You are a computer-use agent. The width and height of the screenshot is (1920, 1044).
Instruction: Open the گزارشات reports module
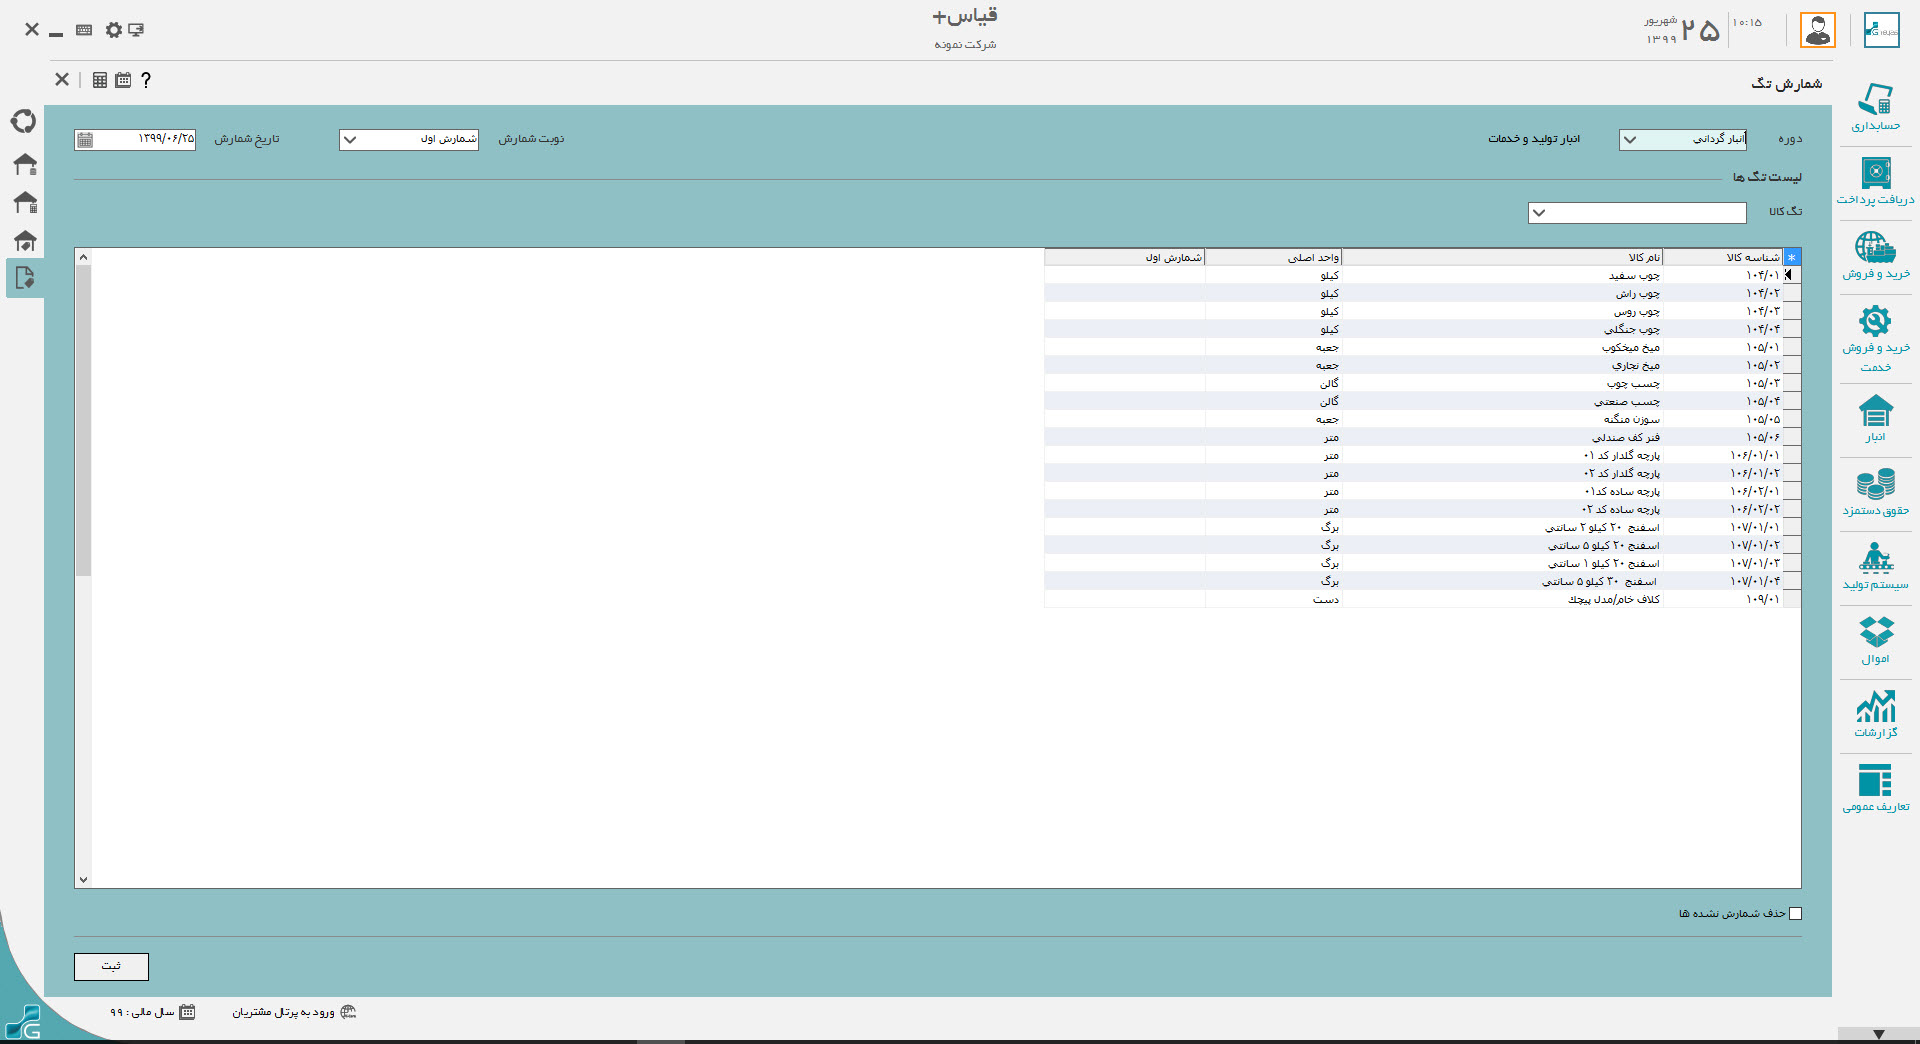(1875, 714)
